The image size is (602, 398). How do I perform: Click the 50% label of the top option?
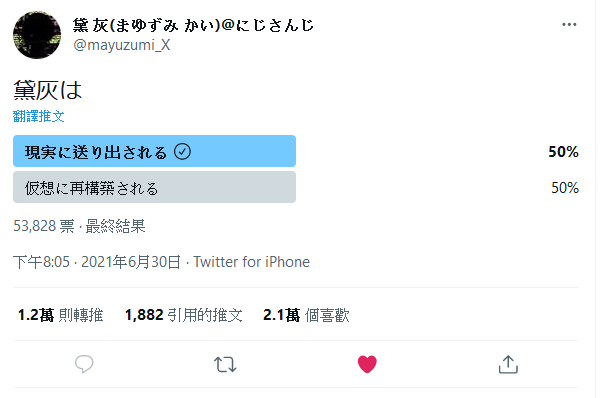point(563,152)
